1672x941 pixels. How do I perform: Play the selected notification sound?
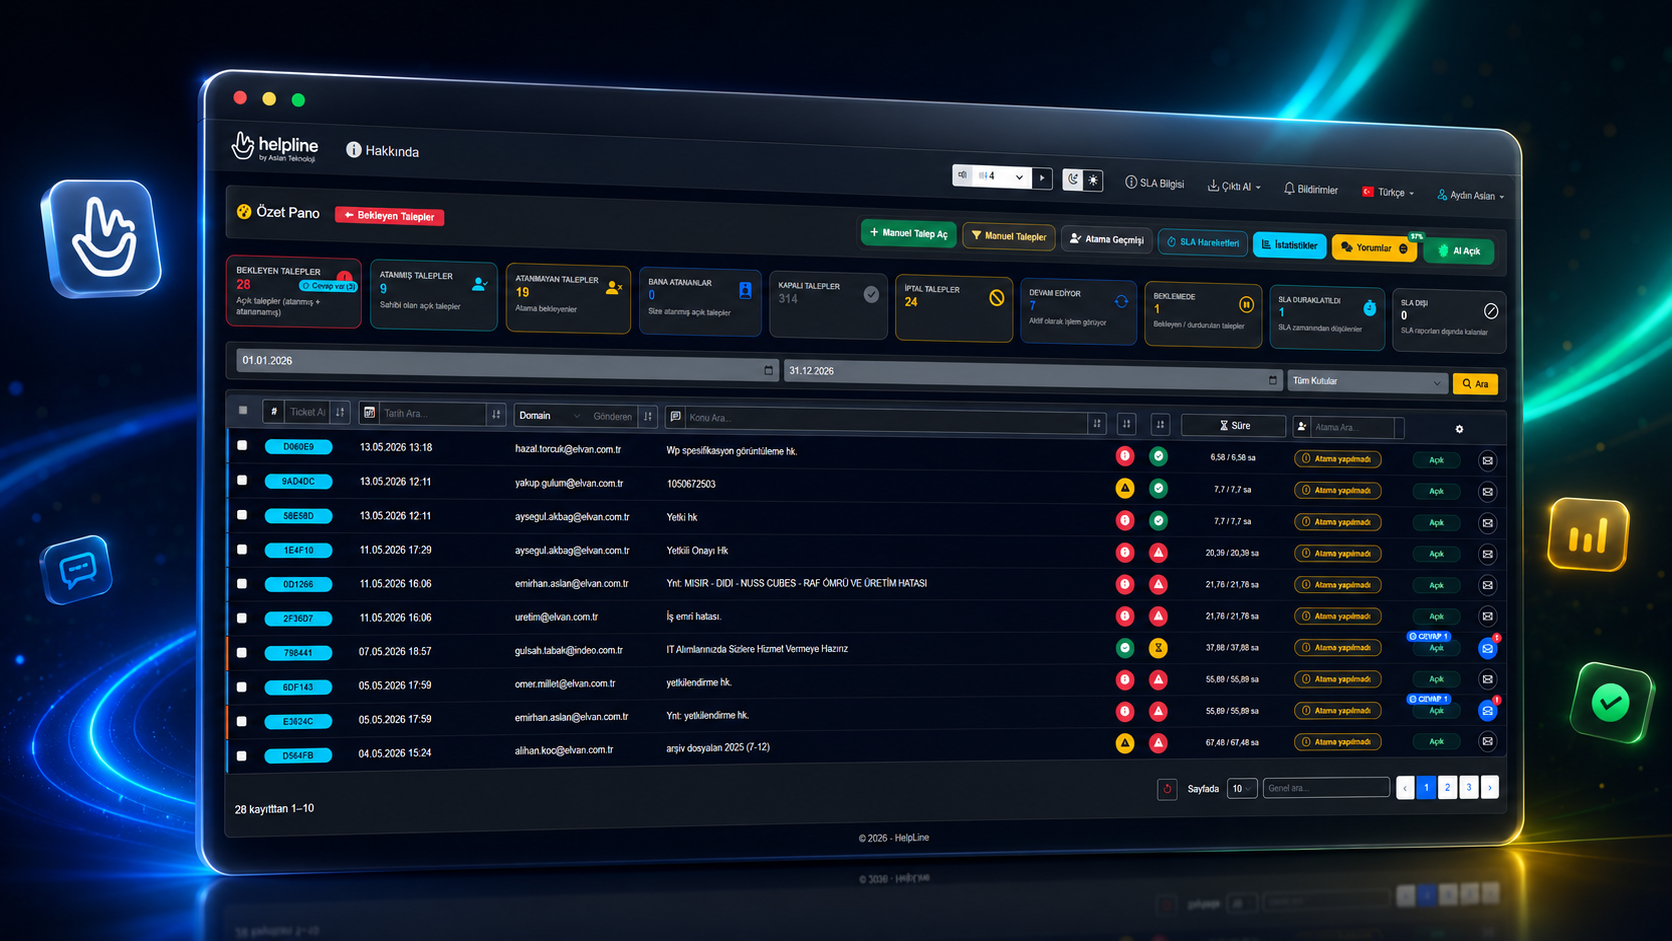click(1042, 177)
